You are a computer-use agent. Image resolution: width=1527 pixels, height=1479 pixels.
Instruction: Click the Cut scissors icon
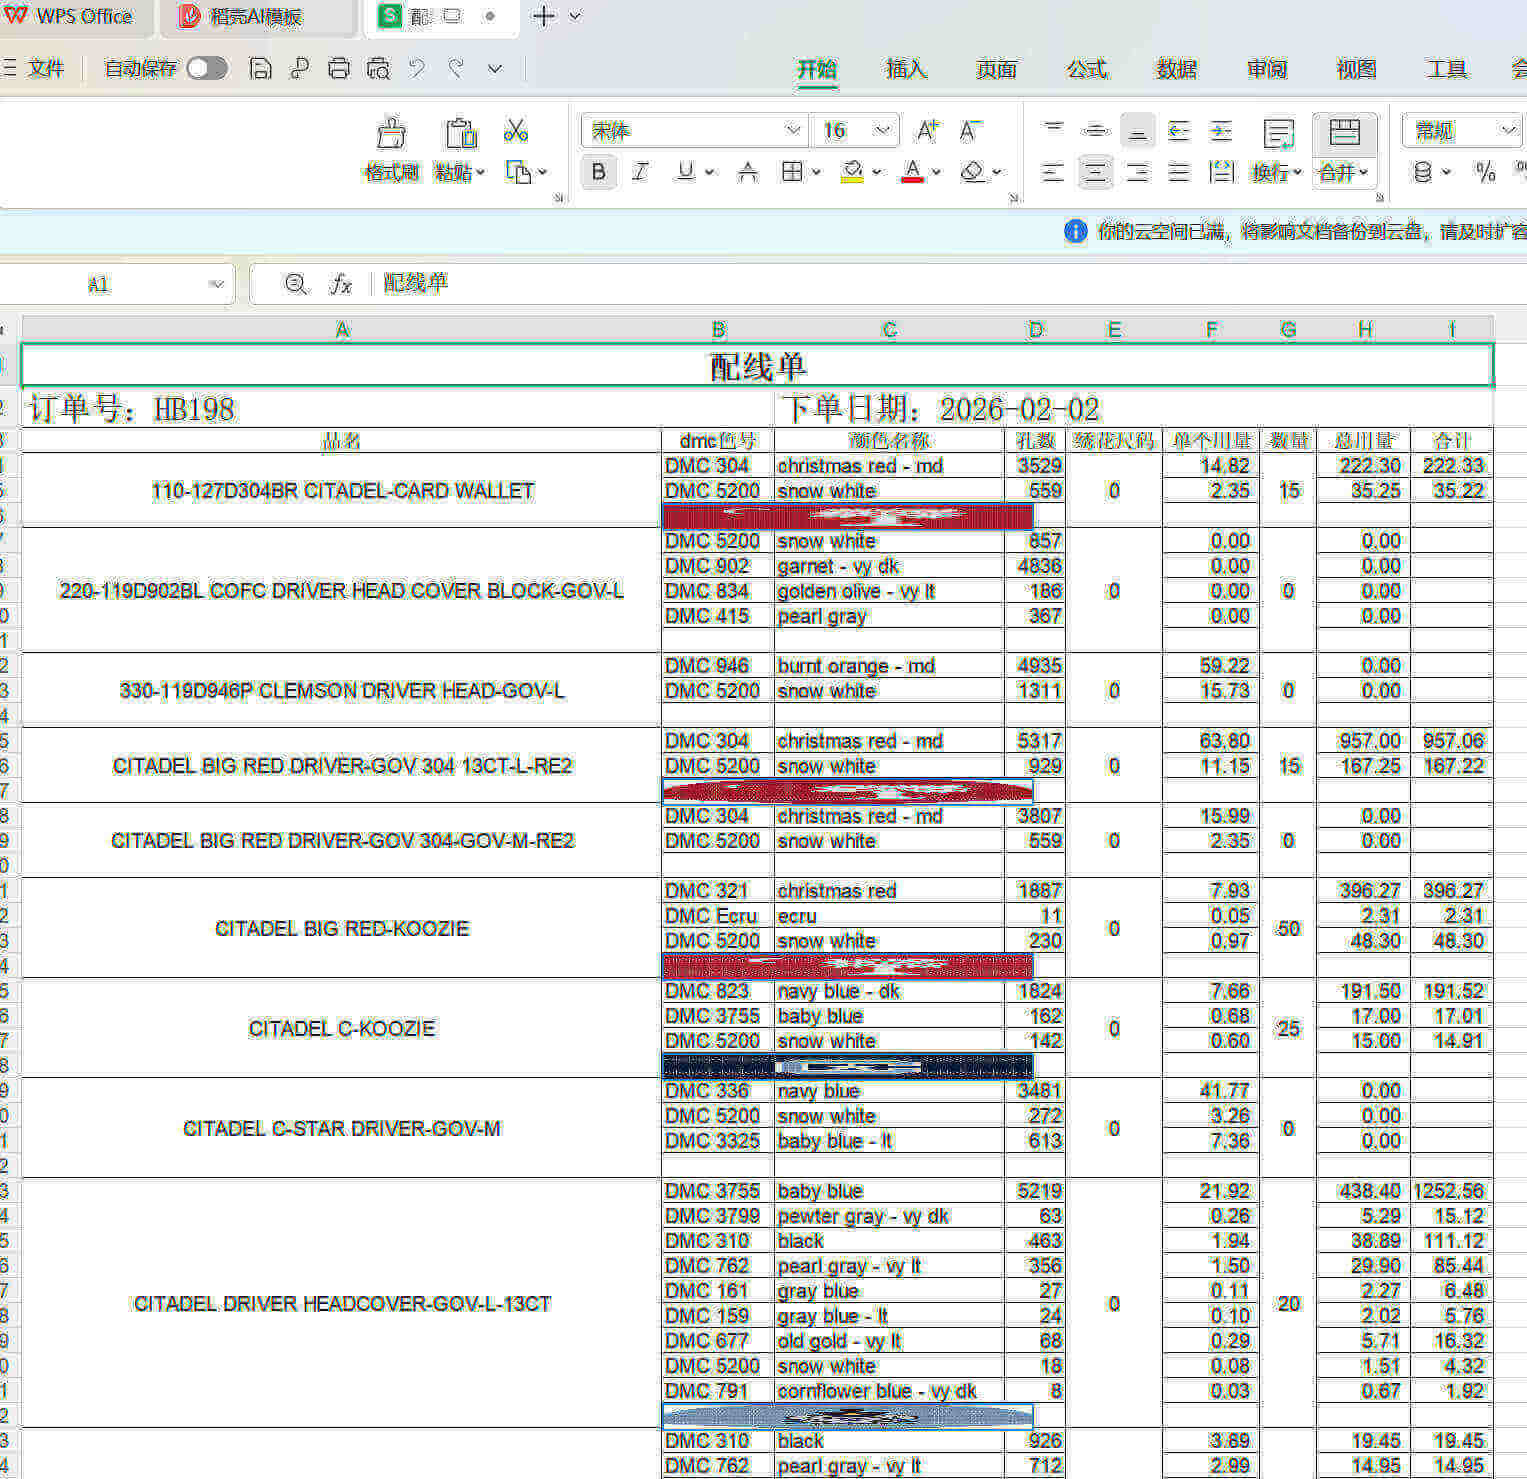click(515, 130)
